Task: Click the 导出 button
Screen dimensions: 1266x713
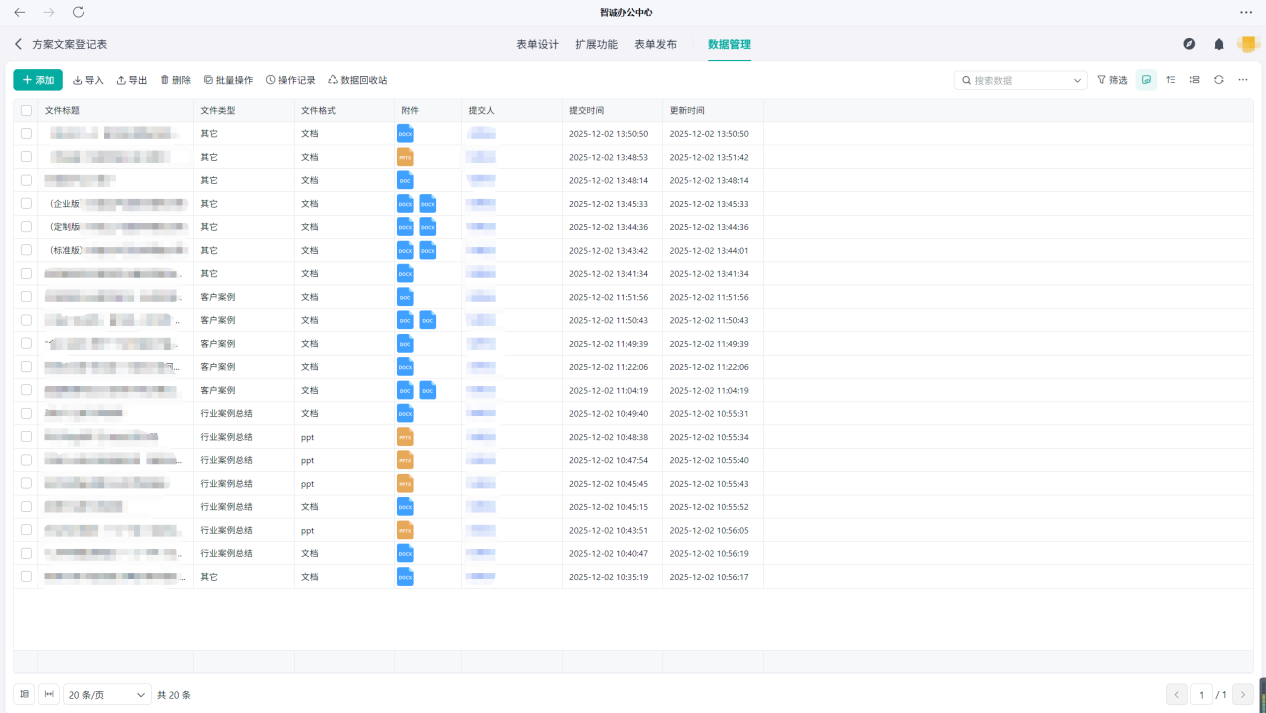Action: (132, 80)
